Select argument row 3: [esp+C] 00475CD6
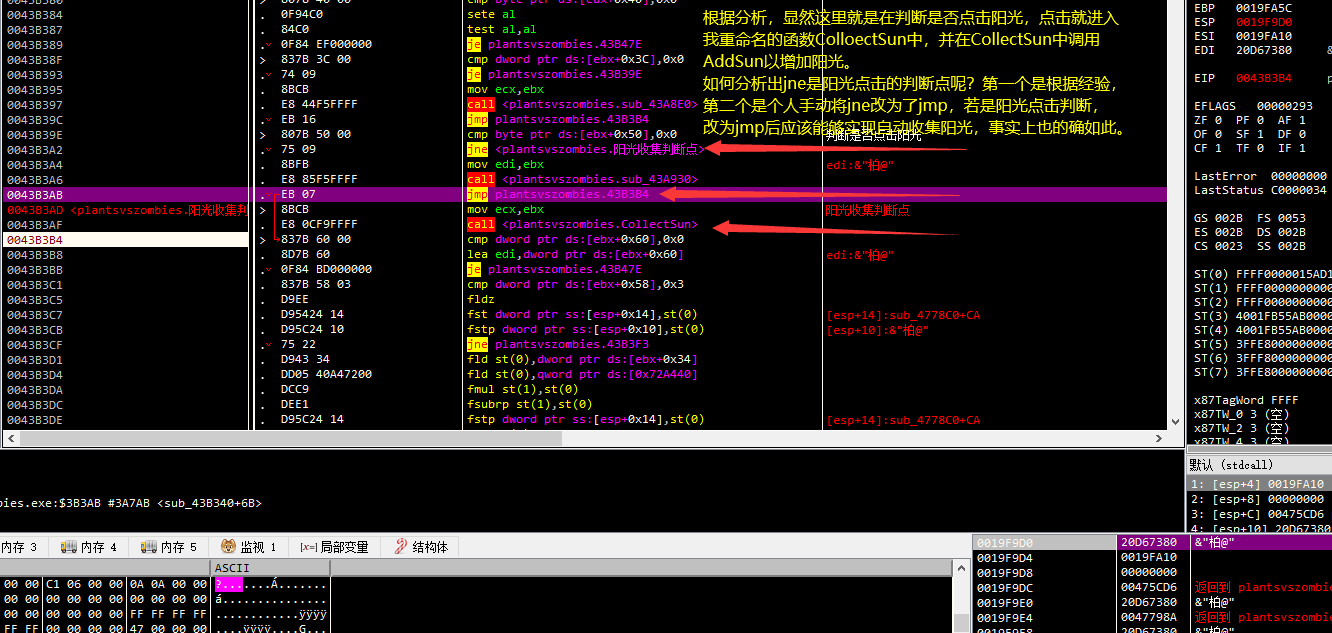The width and height of the screenshot is (1332, 633). (1259, 514)
